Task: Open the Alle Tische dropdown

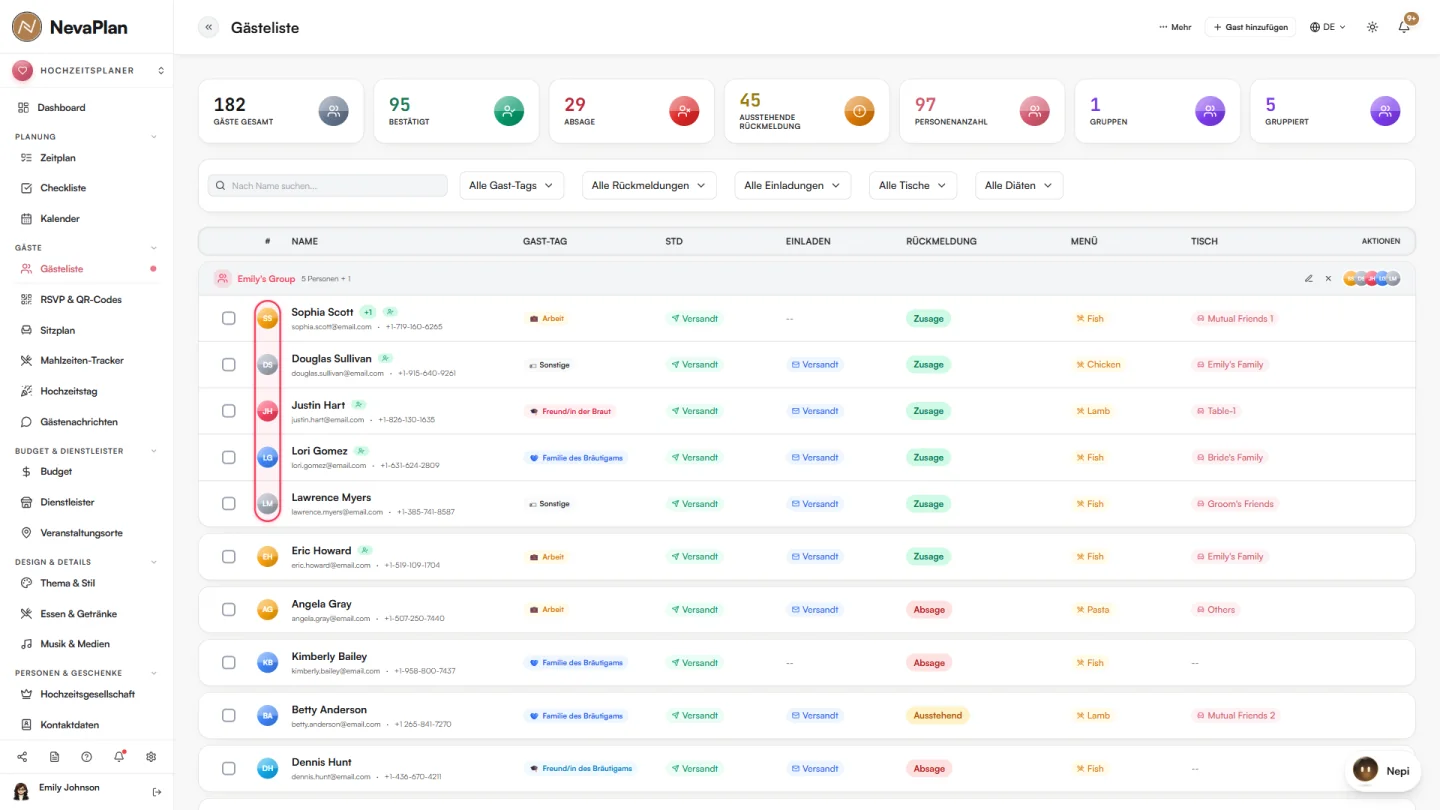Action: (x=913, y=185)
